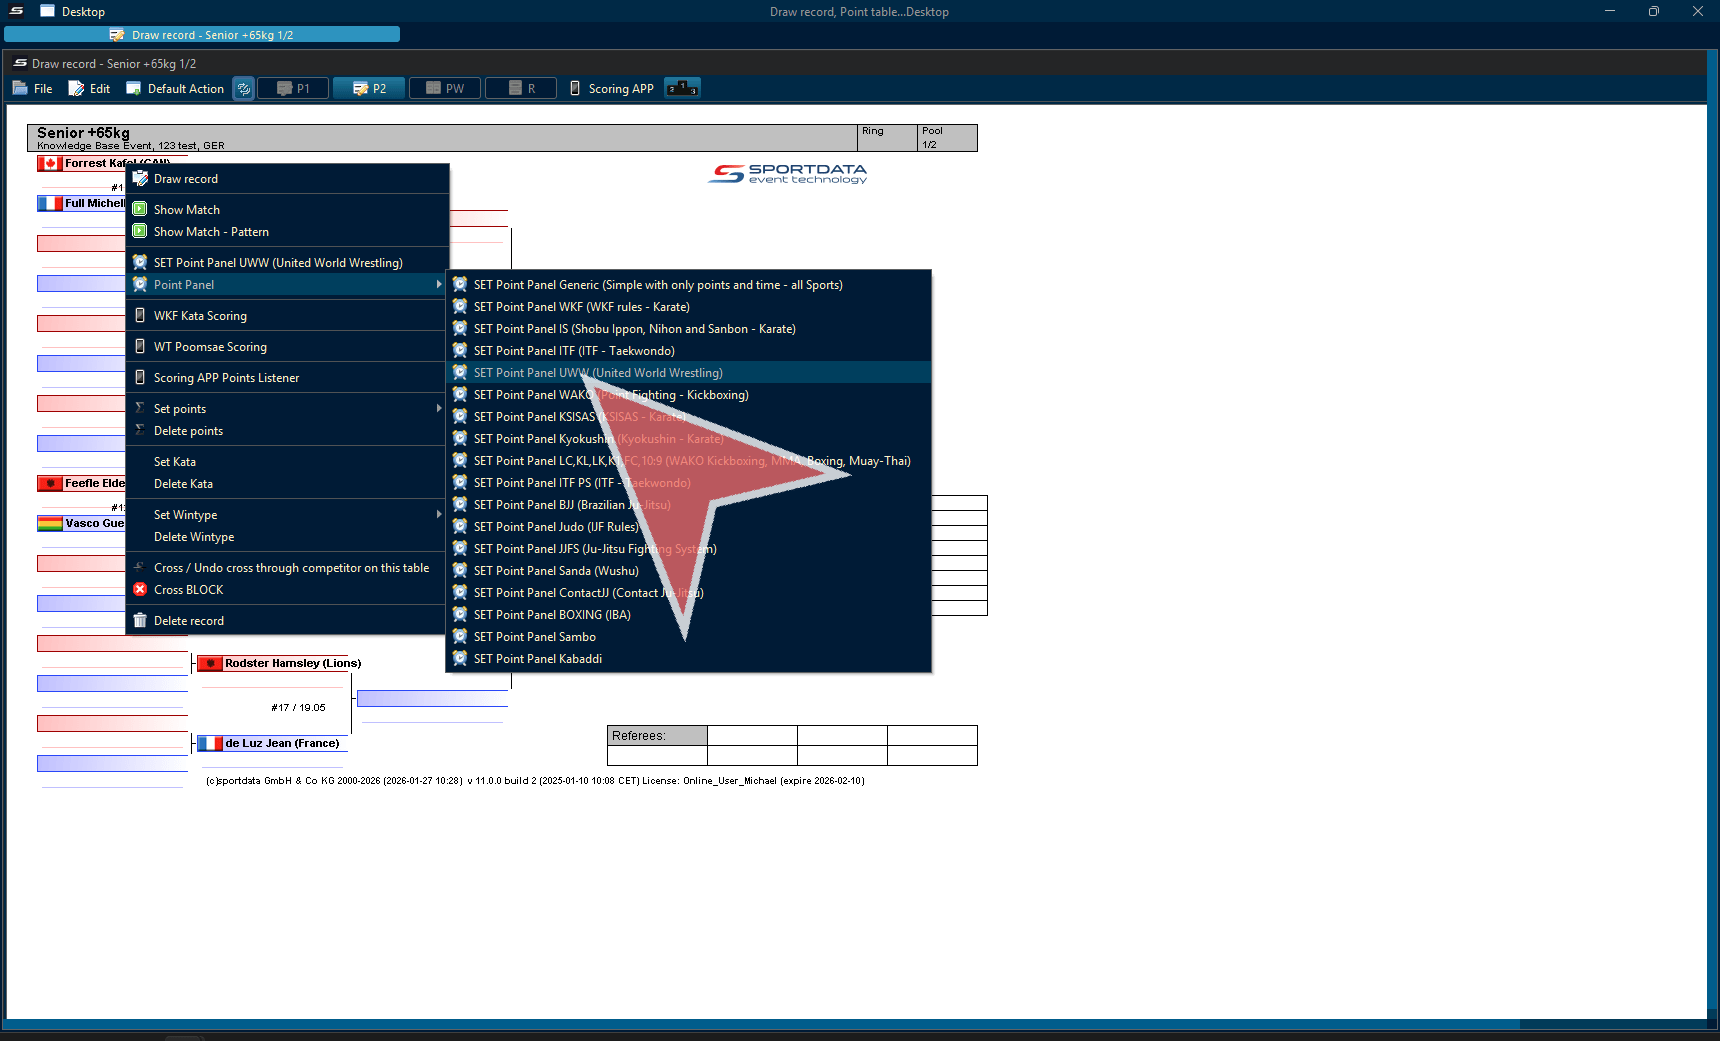Toggle the P2 view button
Viewport: 1729px width, 1041px height.
[x=369, y=89]
